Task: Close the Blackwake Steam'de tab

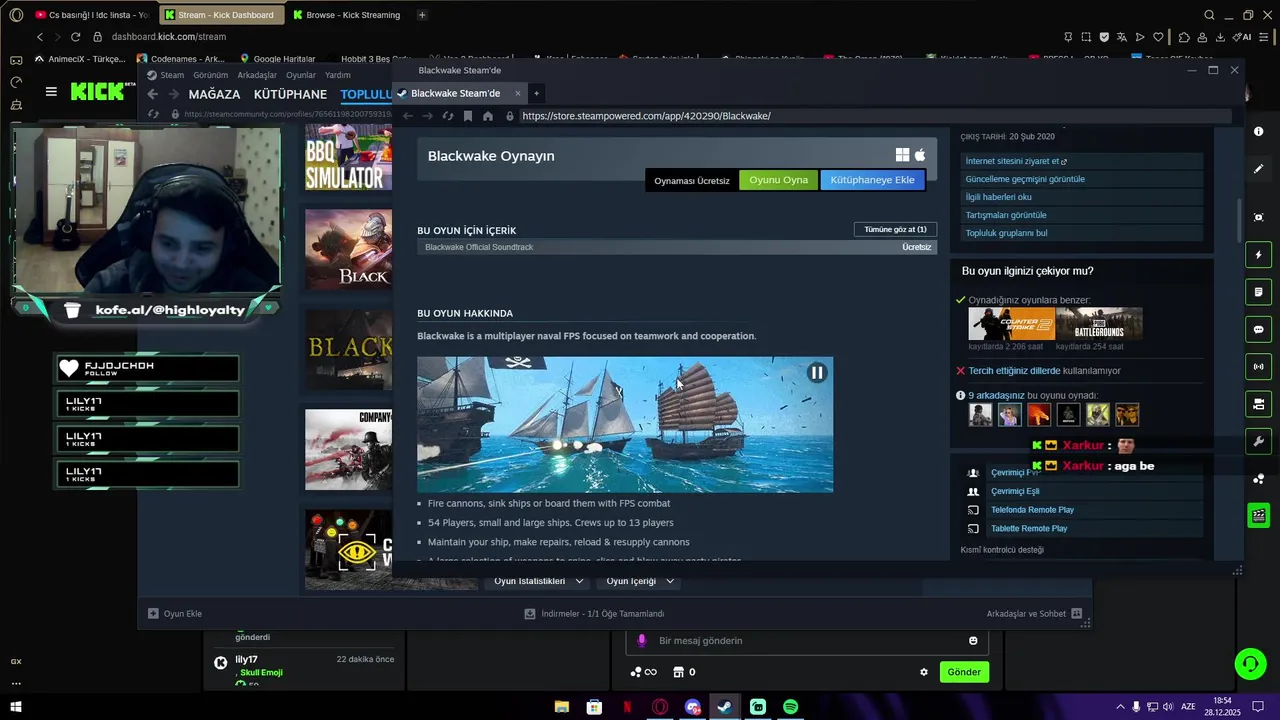Action: [x=517, y=93]
